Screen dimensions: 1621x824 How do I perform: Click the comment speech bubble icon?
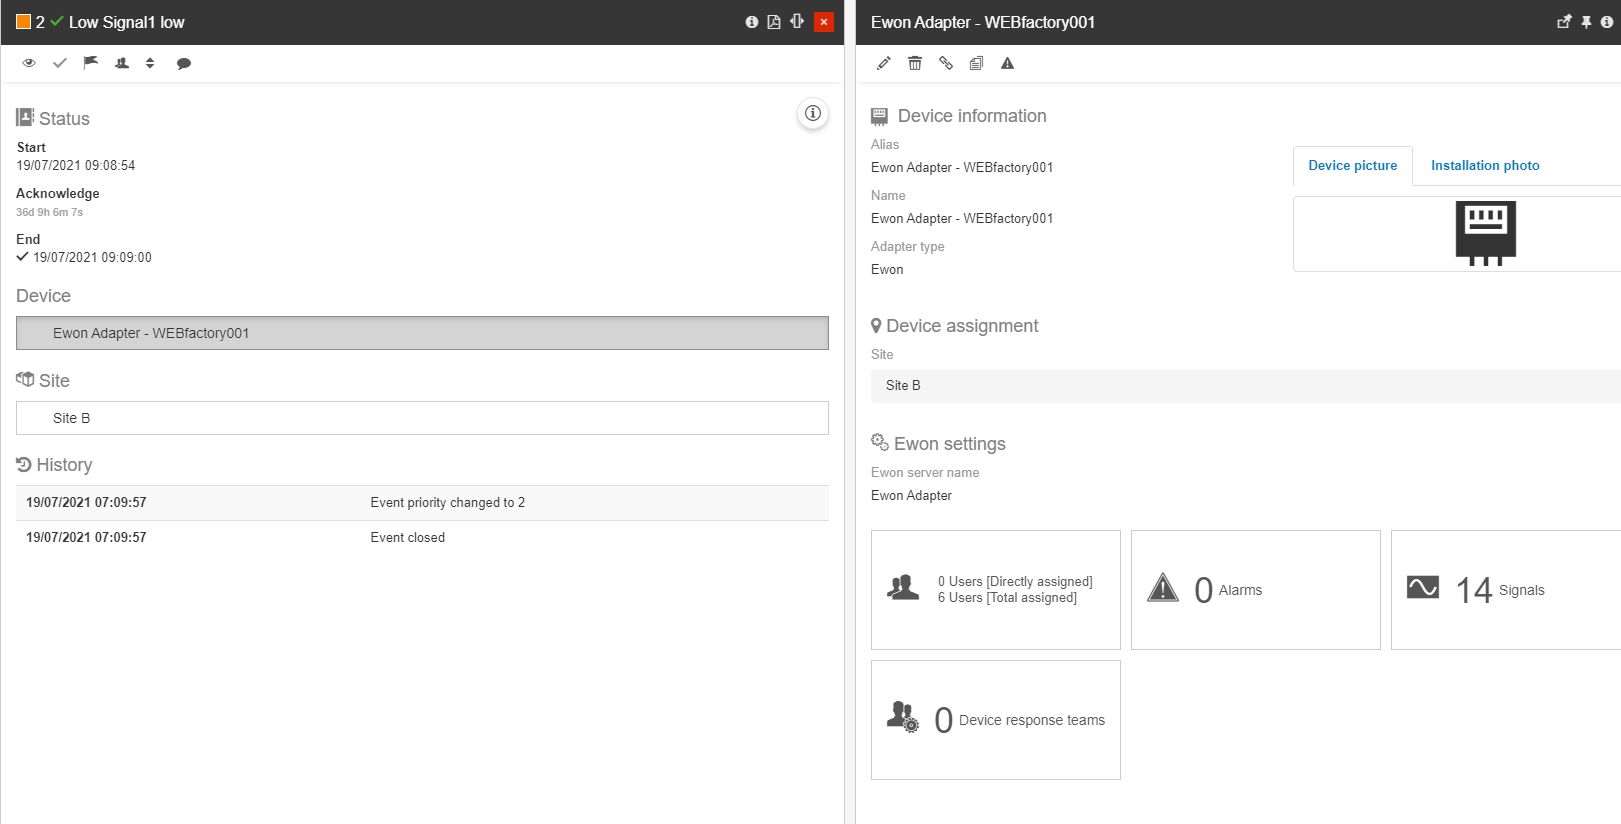(184, 63)
